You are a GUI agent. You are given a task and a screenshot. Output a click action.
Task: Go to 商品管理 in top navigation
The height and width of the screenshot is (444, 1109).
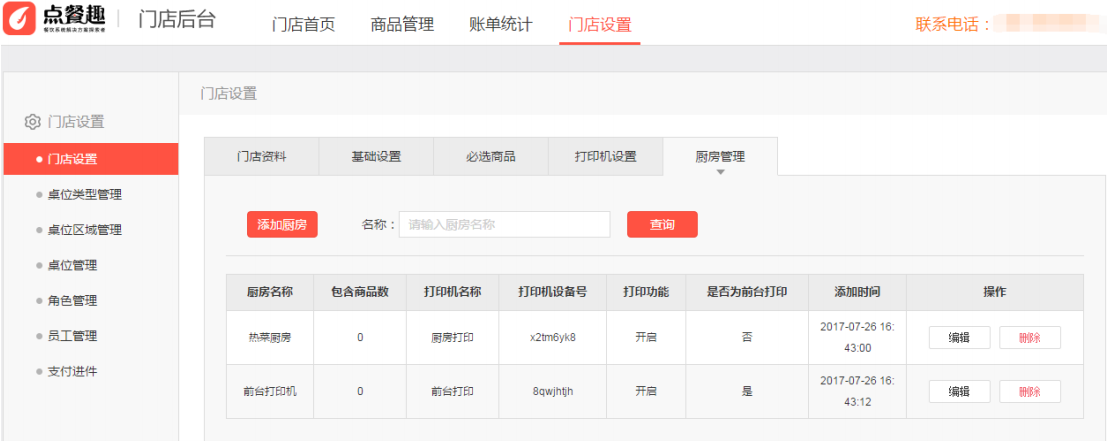[x=402, y=25]
